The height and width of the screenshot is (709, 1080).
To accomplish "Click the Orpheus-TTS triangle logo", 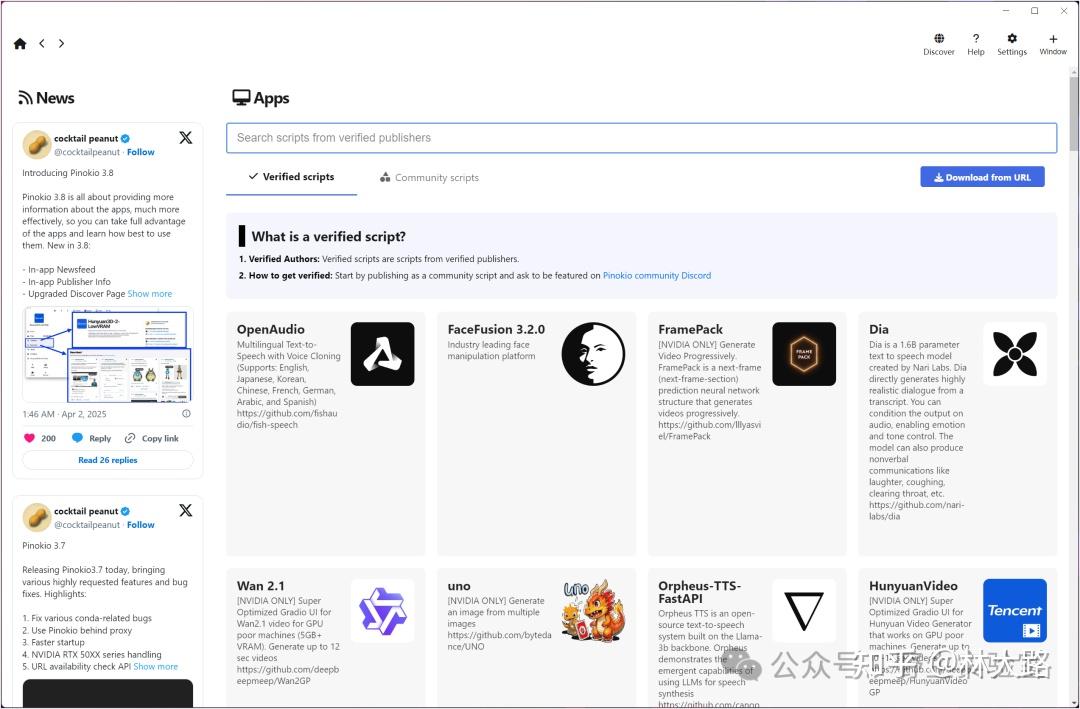I will (x=804, y=610).
